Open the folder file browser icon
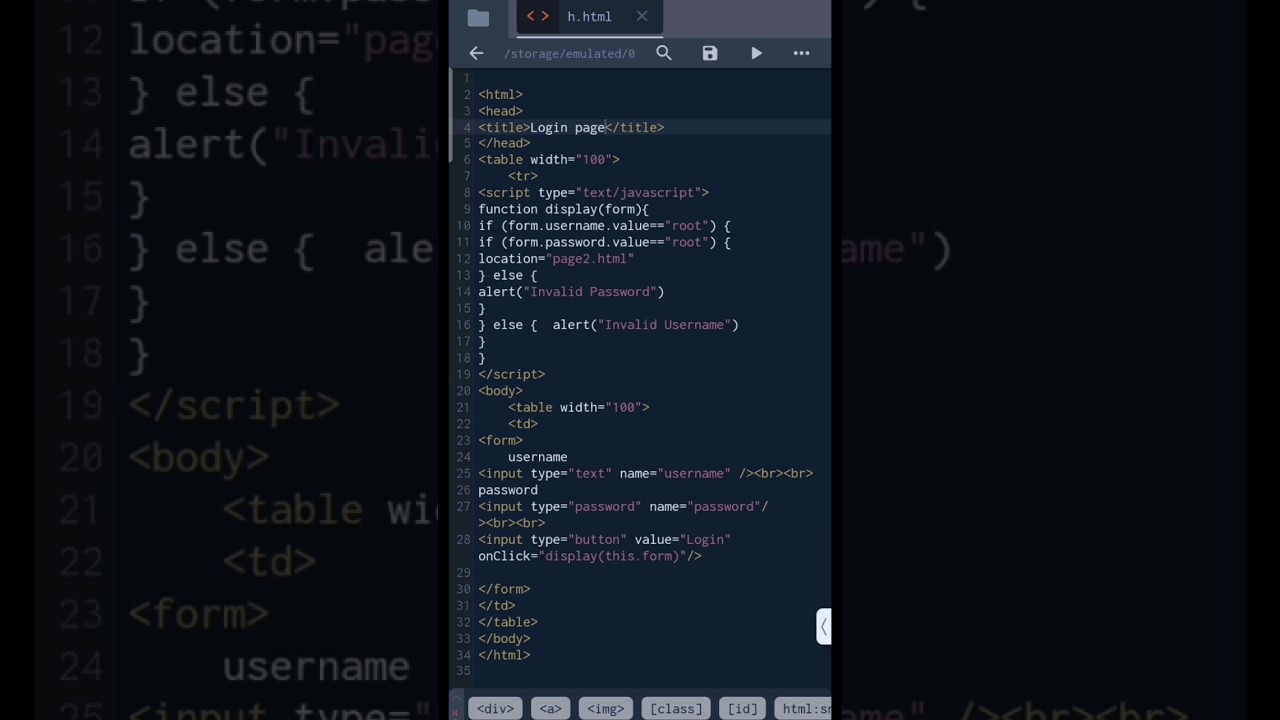 pos(478,17)
